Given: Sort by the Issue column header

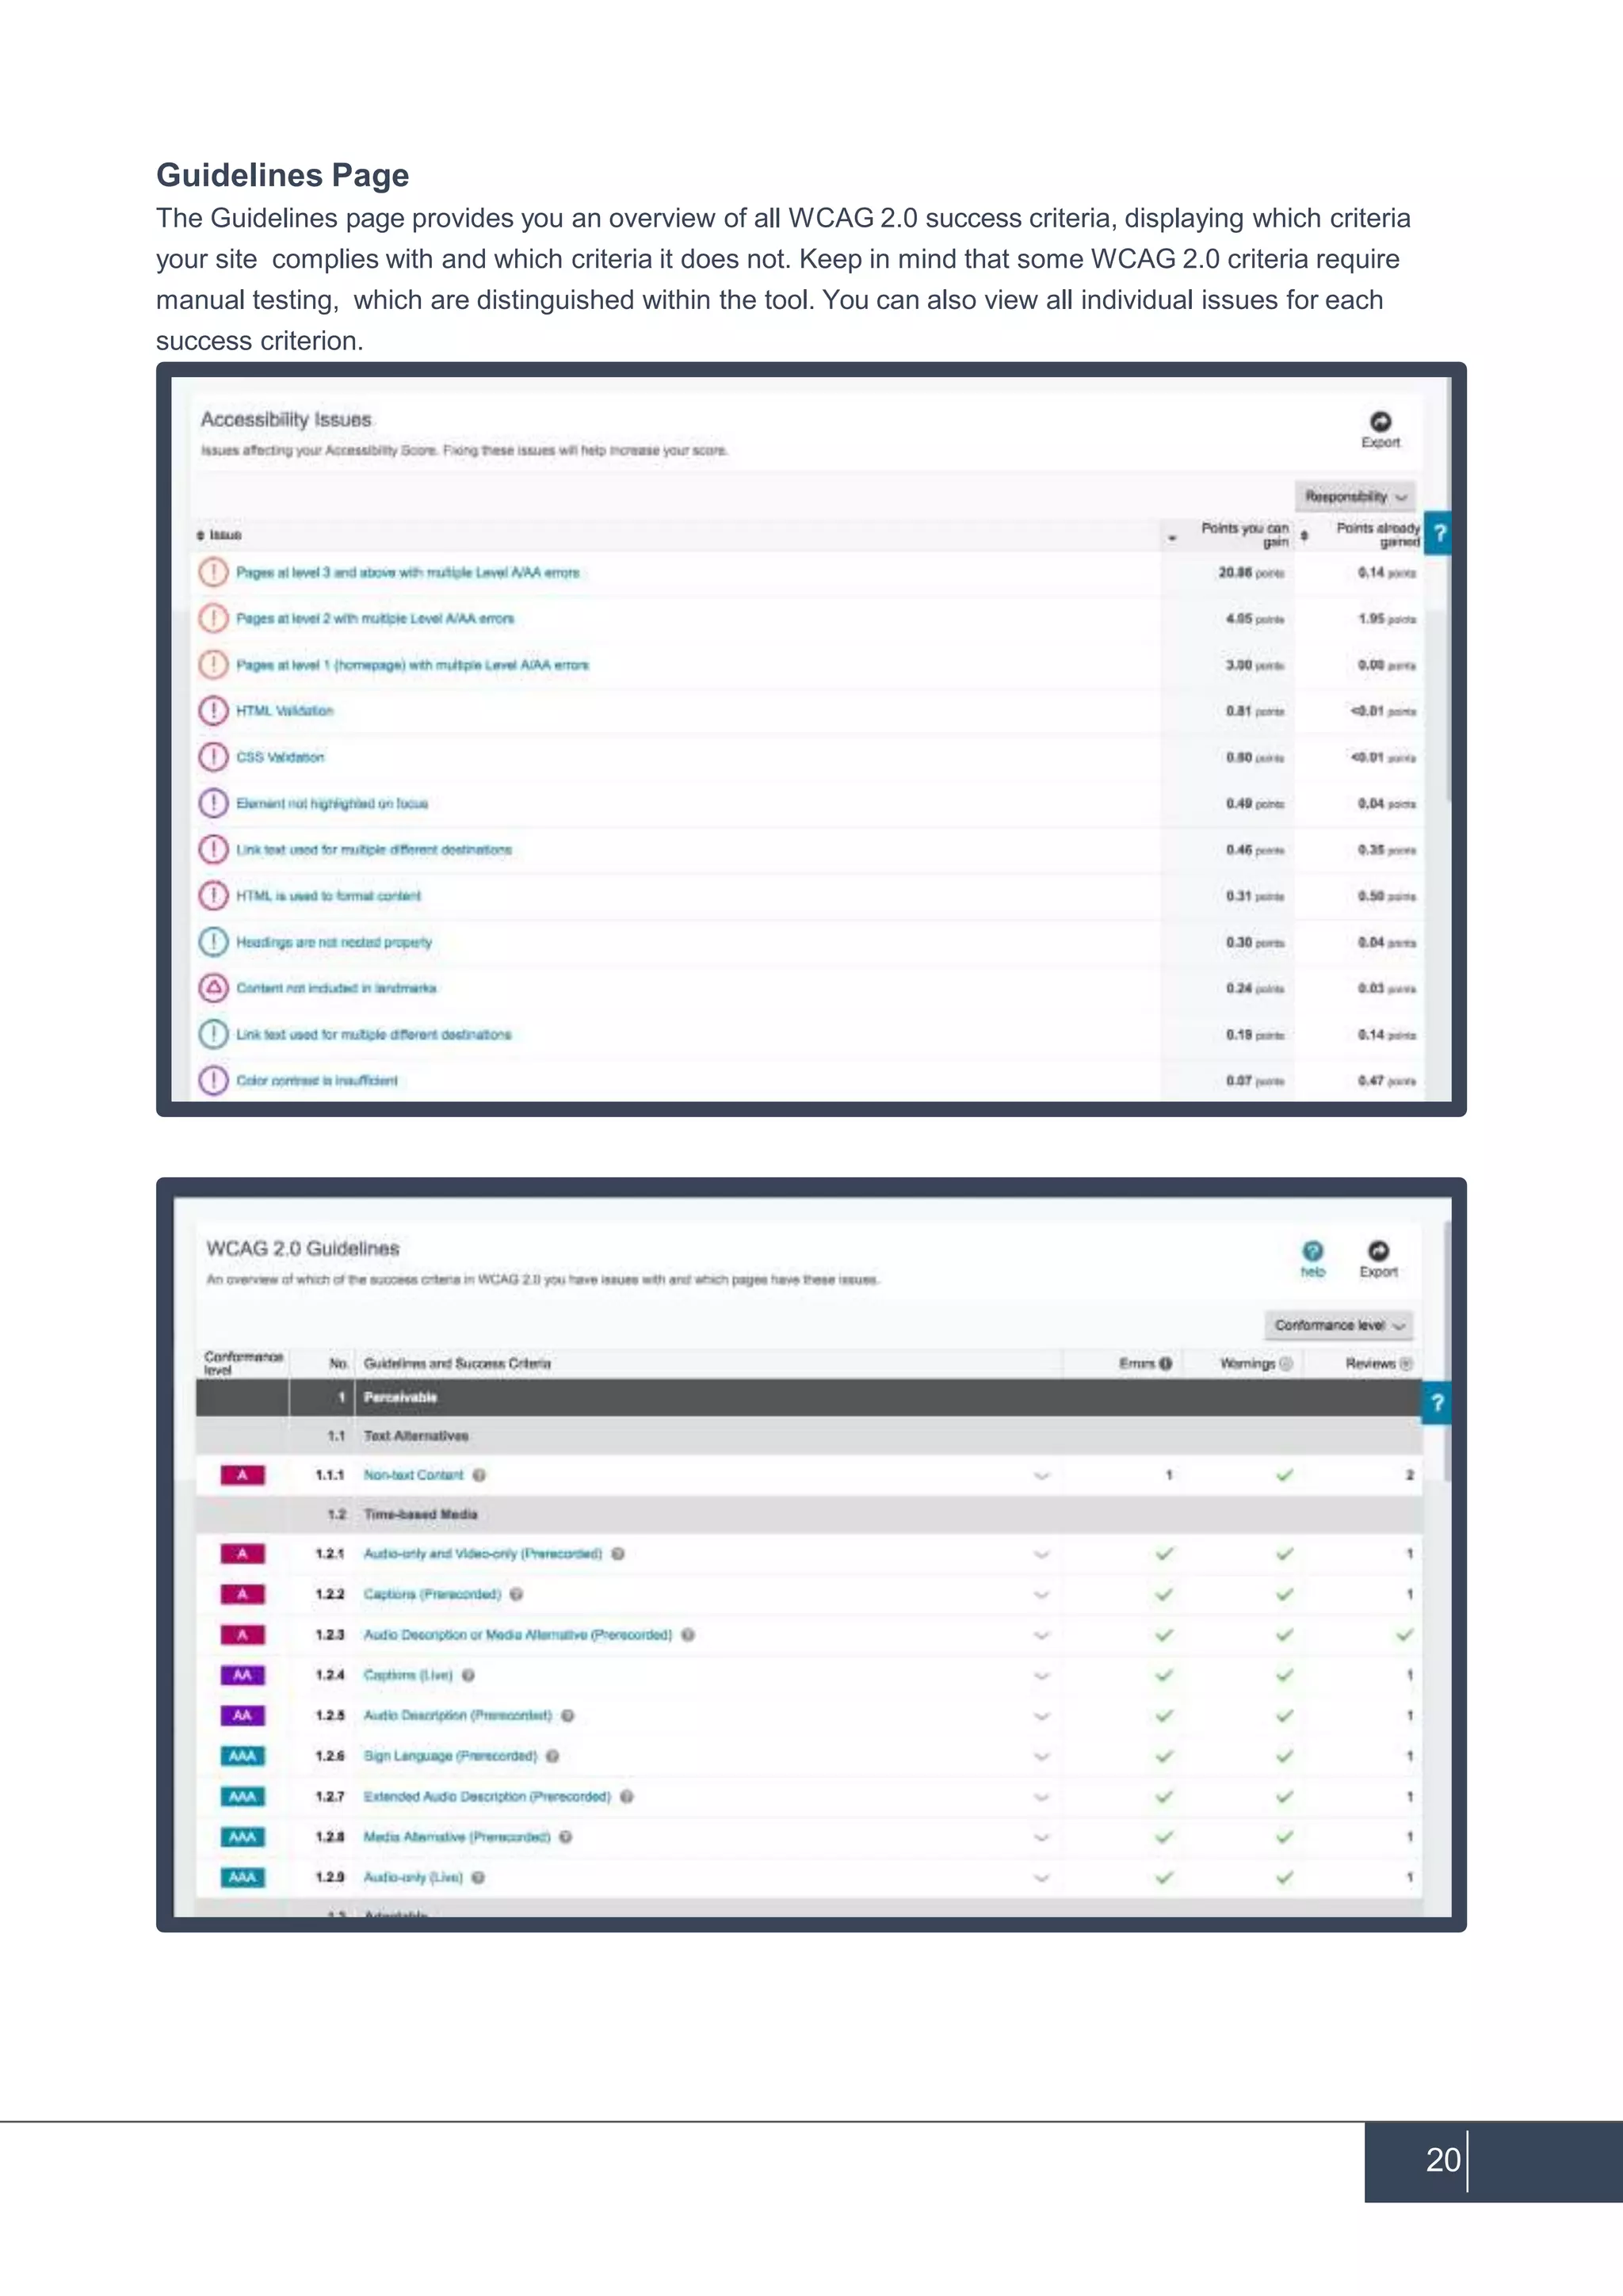Looking at the screenshot, I should pyautogui.click(x=219, y=535).
